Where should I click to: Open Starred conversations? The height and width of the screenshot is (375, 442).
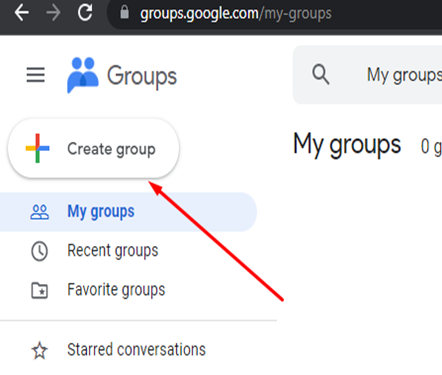(x=137, y=350)
